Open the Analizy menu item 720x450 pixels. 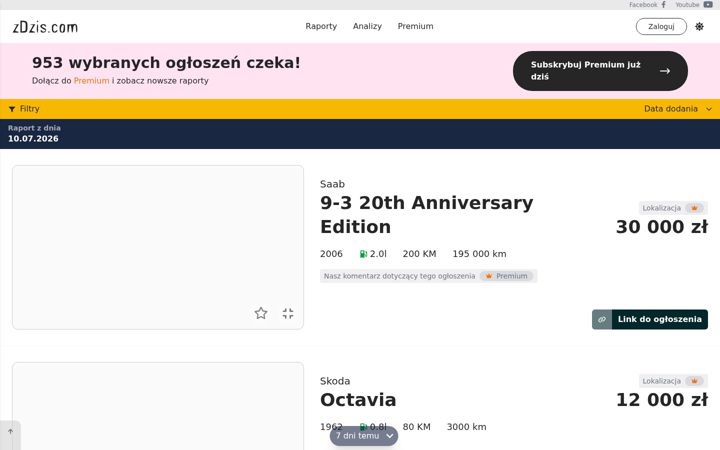tap(367, 26)
